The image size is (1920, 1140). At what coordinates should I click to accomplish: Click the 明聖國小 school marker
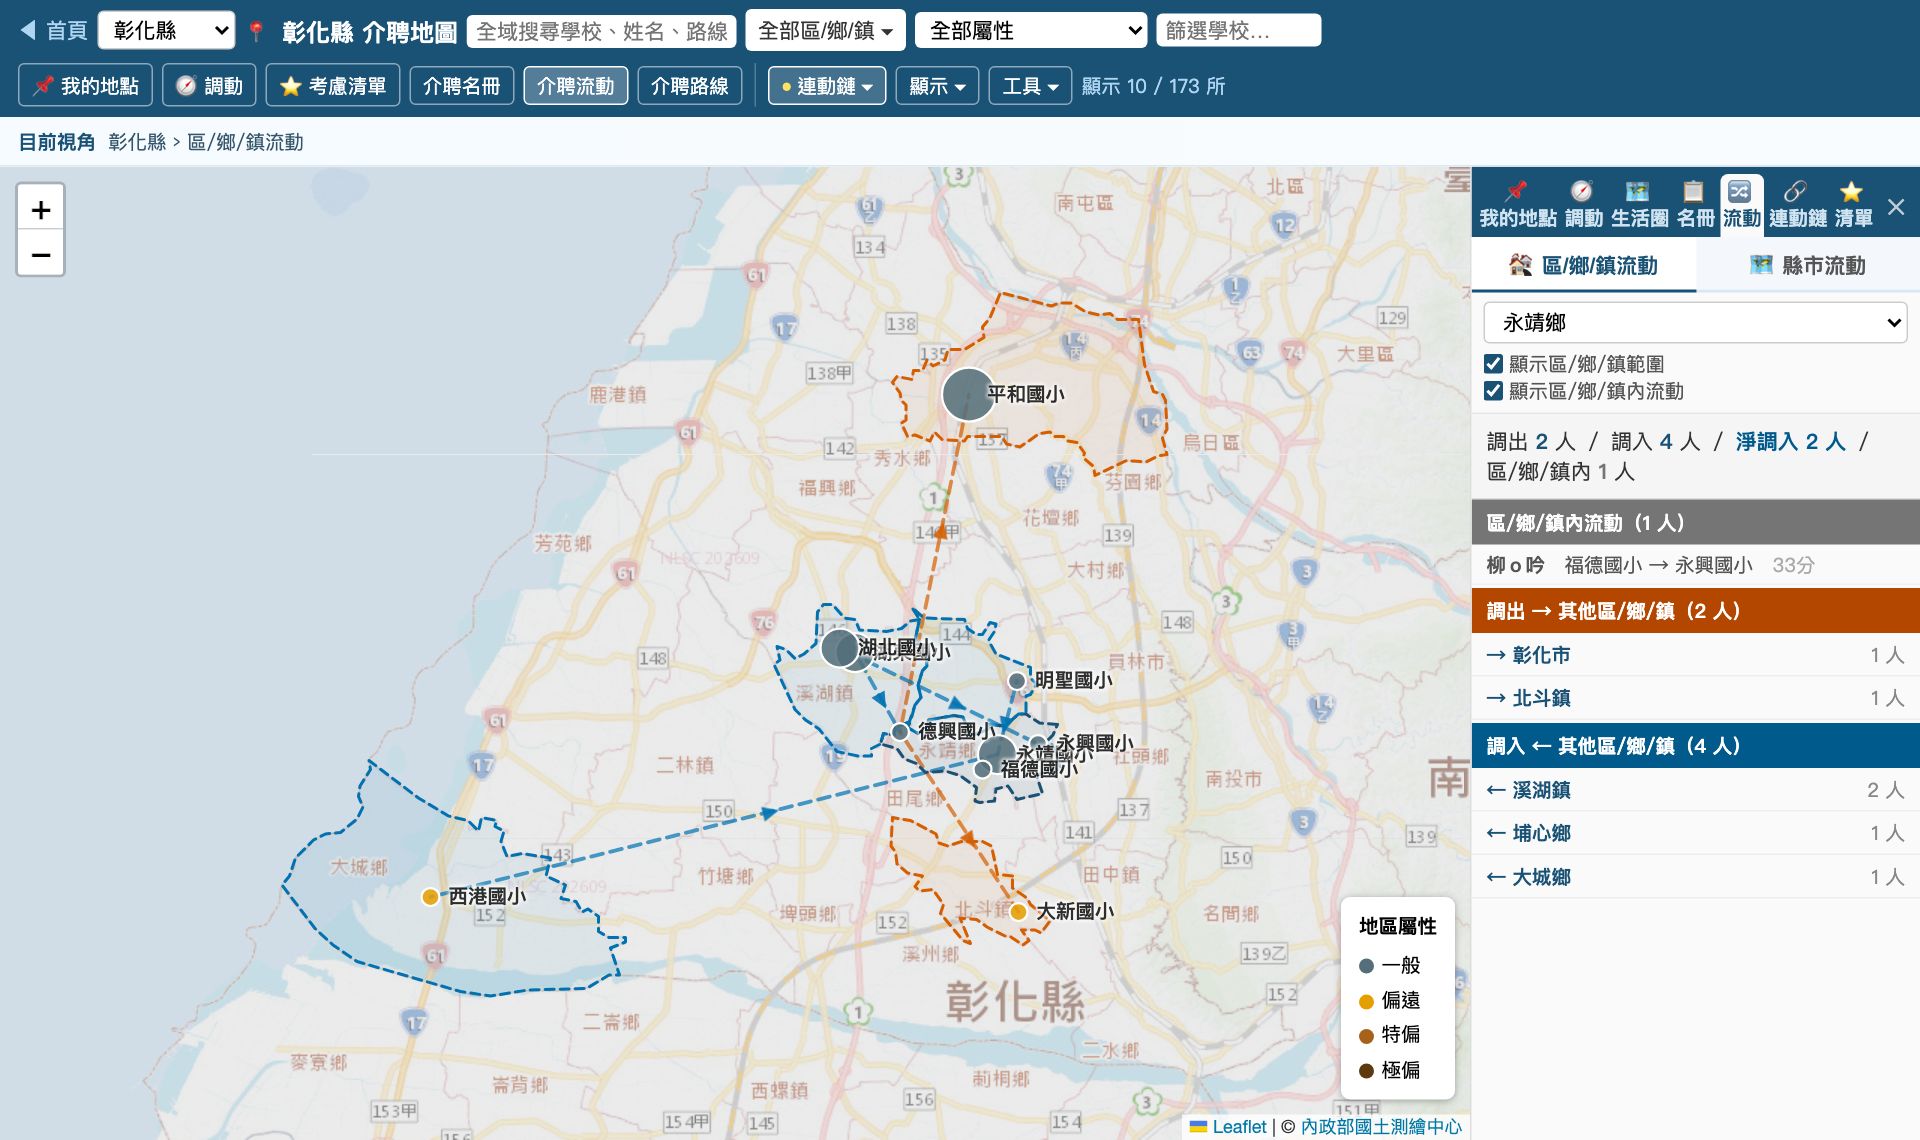1017,681
